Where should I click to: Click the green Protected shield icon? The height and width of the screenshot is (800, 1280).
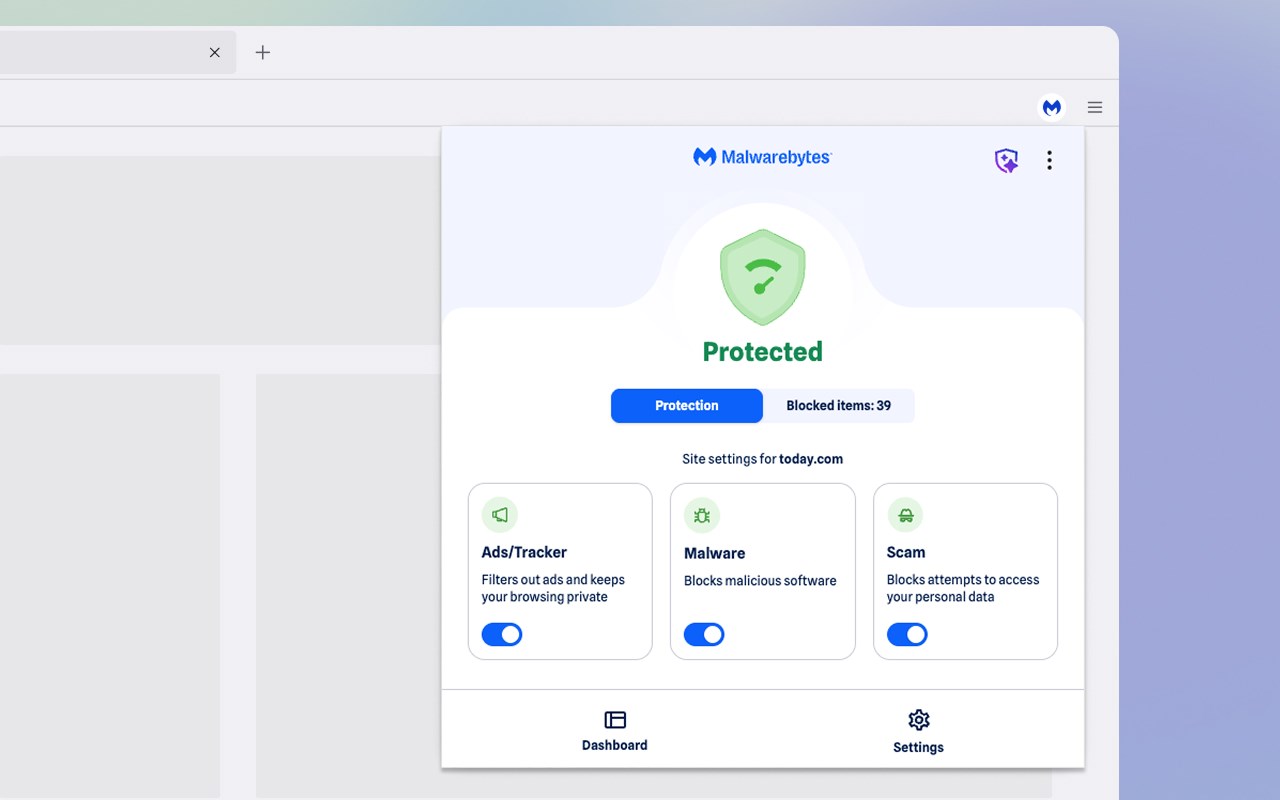click(x=762, y=277)
